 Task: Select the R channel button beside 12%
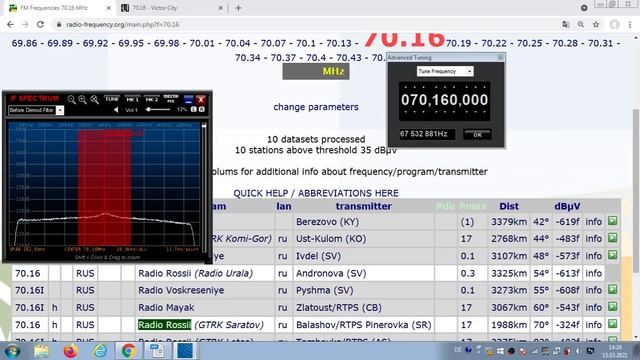coord(202,109)
